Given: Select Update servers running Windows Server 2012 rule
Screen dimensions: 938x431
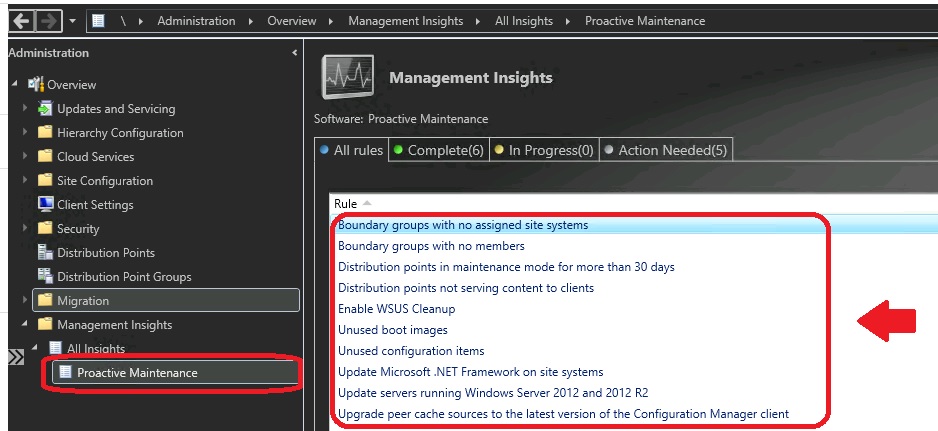Looking at the screenshot, I should click(493, 393).
